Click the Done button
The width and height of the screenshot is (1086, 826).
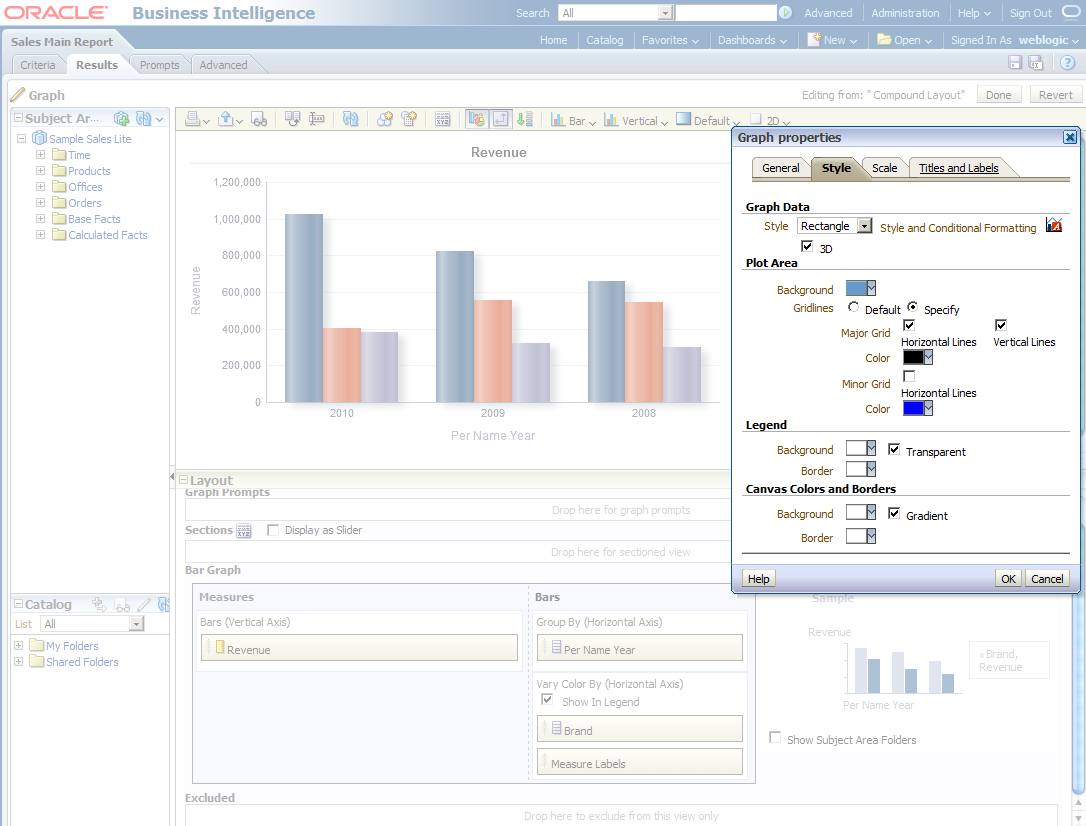click(x=1001, y=93)
